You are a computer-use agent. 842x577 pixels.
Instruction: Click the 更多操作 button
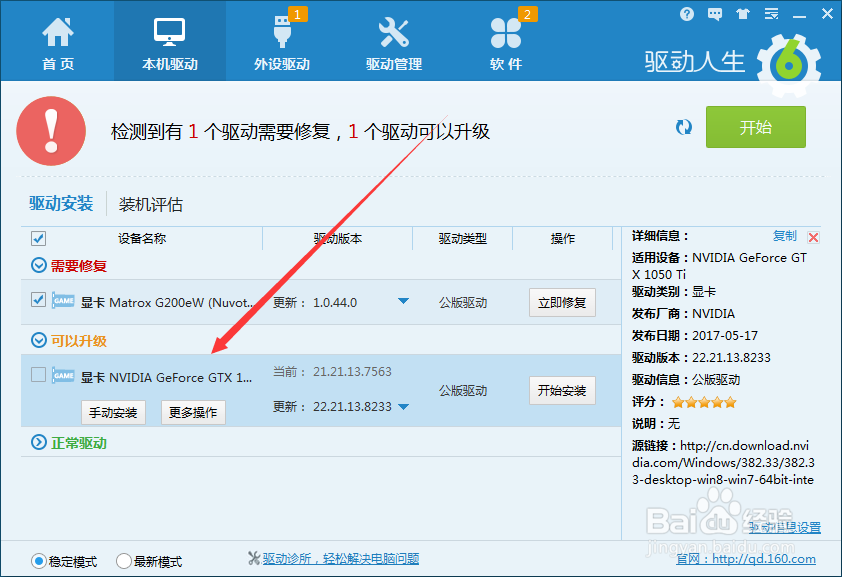tap(193, 412)
